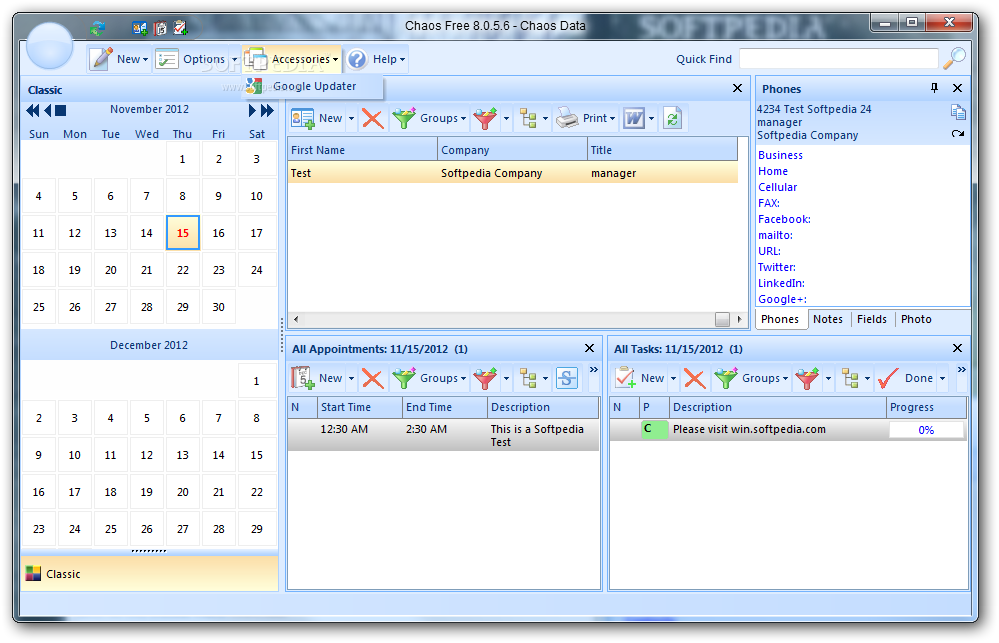Go to previous month with left arrow
This screenshot has height=643, width=999.
point(48,111)
